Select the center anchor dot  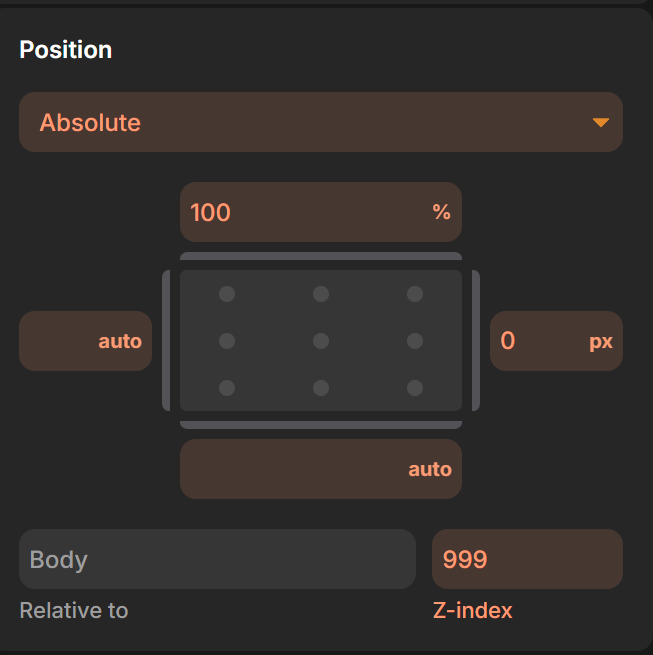321,341
